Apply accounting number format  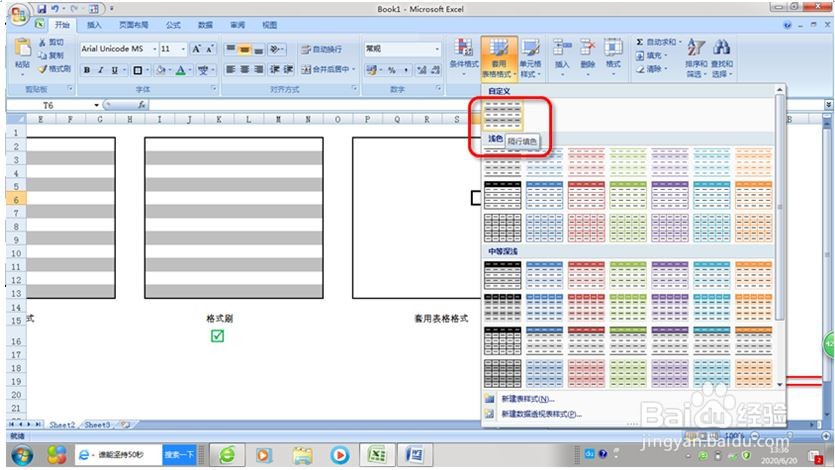point(372,70)
